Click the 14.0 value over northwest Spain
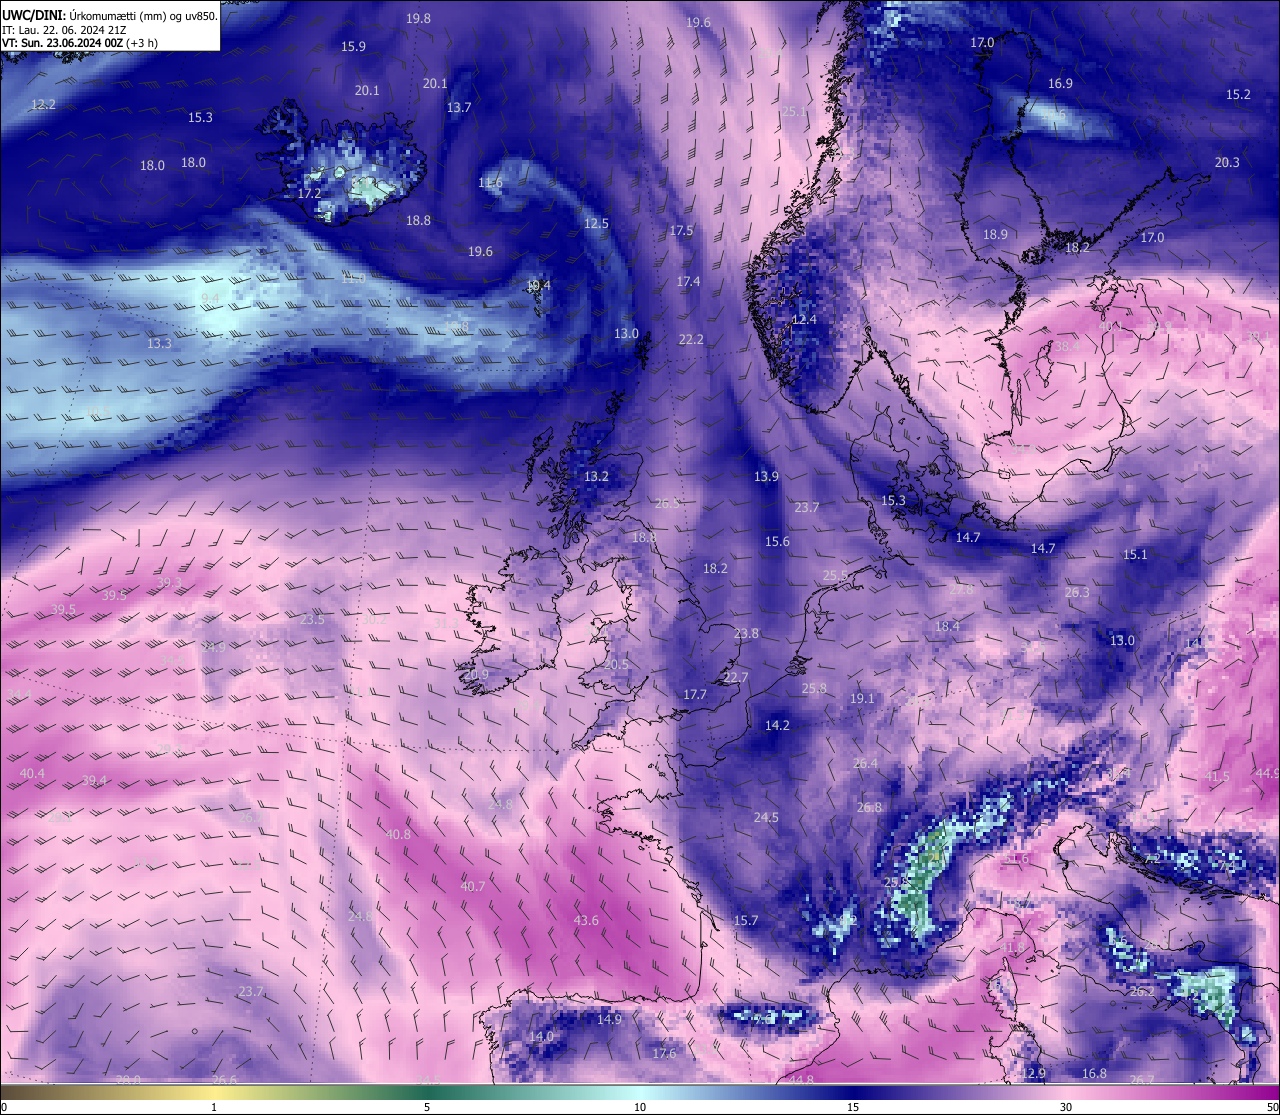 pos(541,1037)
